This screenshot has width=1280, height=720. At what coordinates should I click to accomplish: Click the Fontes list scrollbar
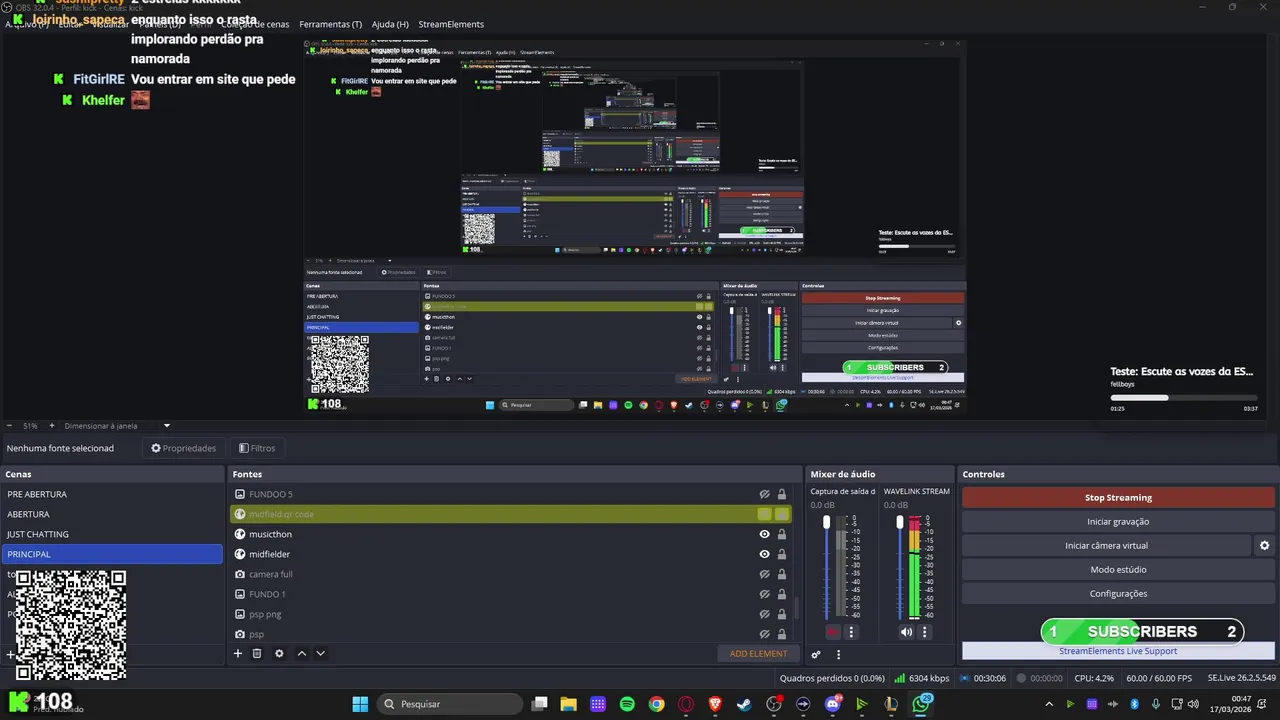(x=797, y=607)
